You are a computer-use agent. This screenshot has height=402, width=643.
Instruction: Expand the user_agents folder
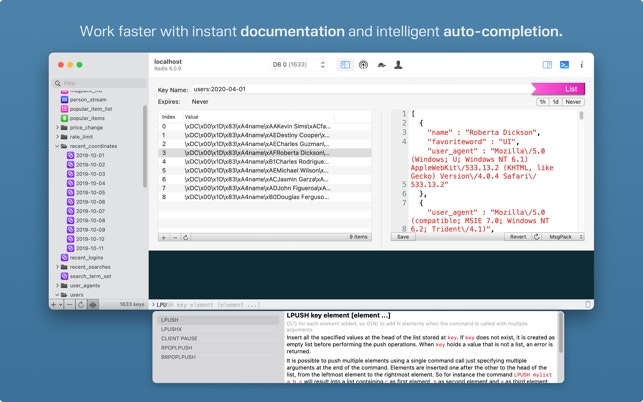(57, 286)
